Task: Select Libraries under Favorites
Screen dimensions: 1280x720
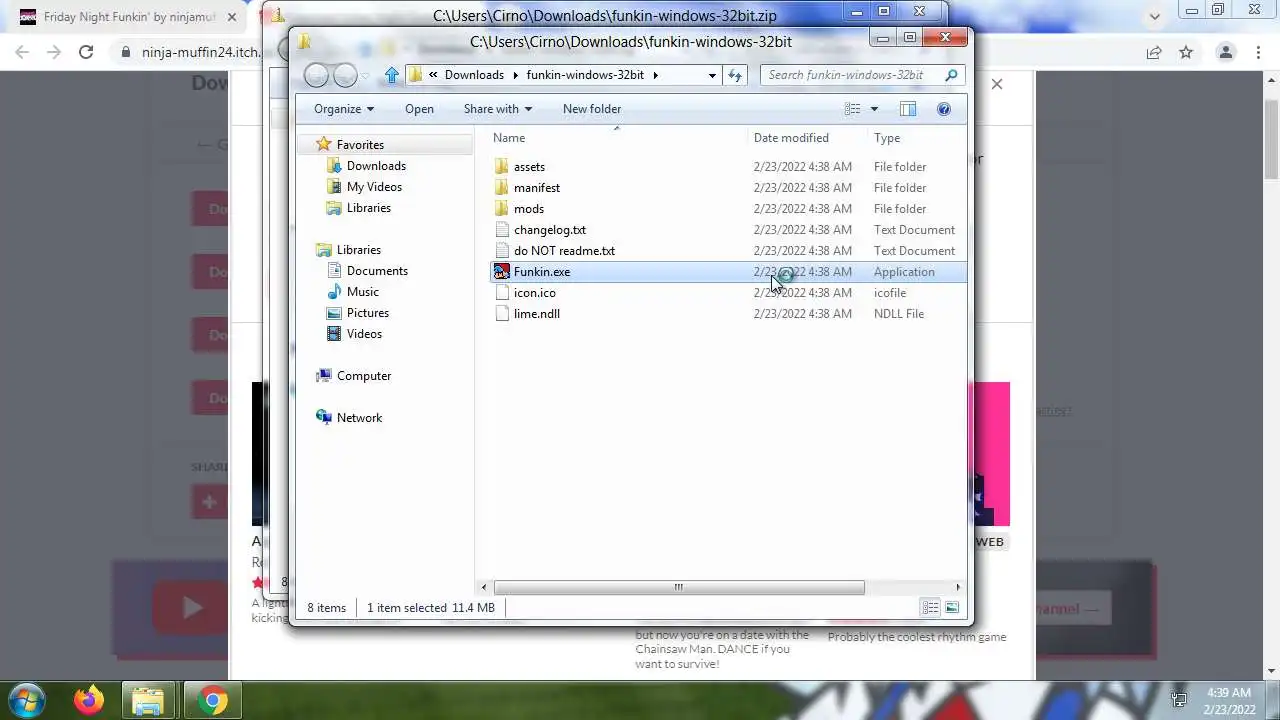Action: [x=368, y=208]
